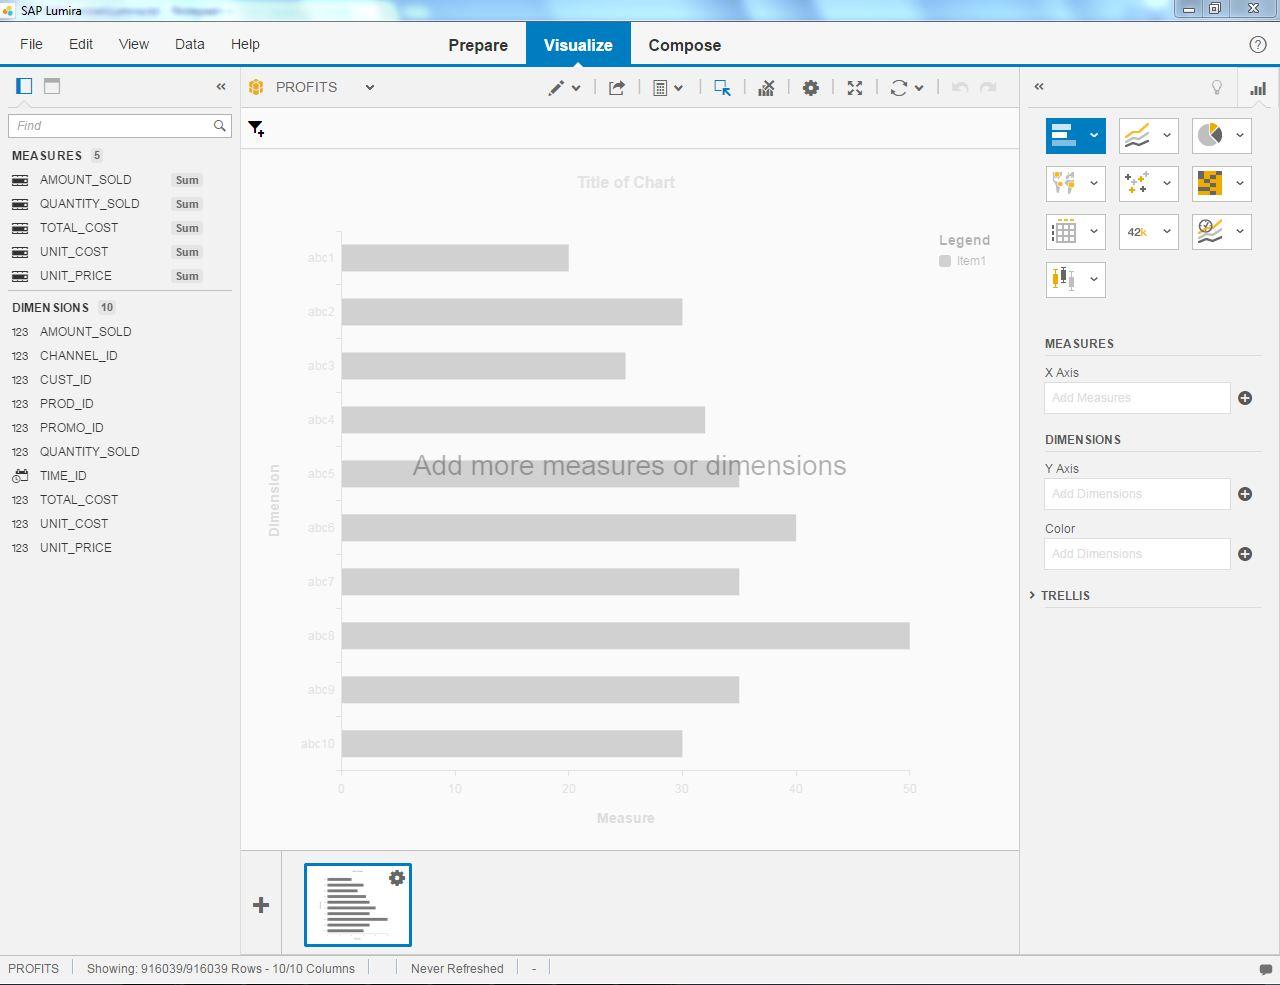Click the Color Add Dimensions field
The width and height of the screenshot is (1280, 985).
tap(1137, 554)
